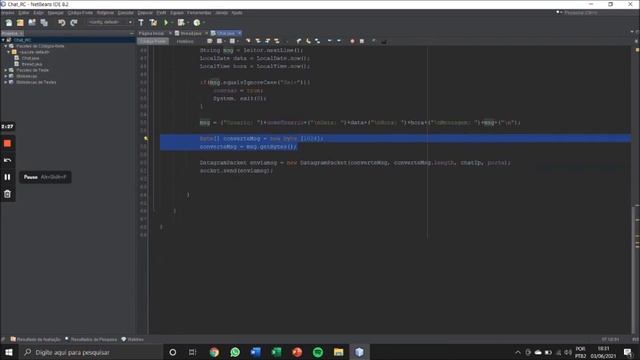Show the Código-Fonte editor view
The width and height of the screenshot is (640, 360).
pos(153,41)
